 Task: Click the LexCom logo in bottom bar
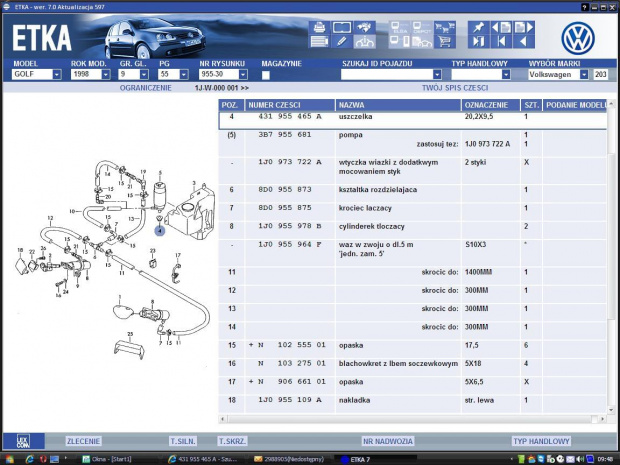point(23,441)
